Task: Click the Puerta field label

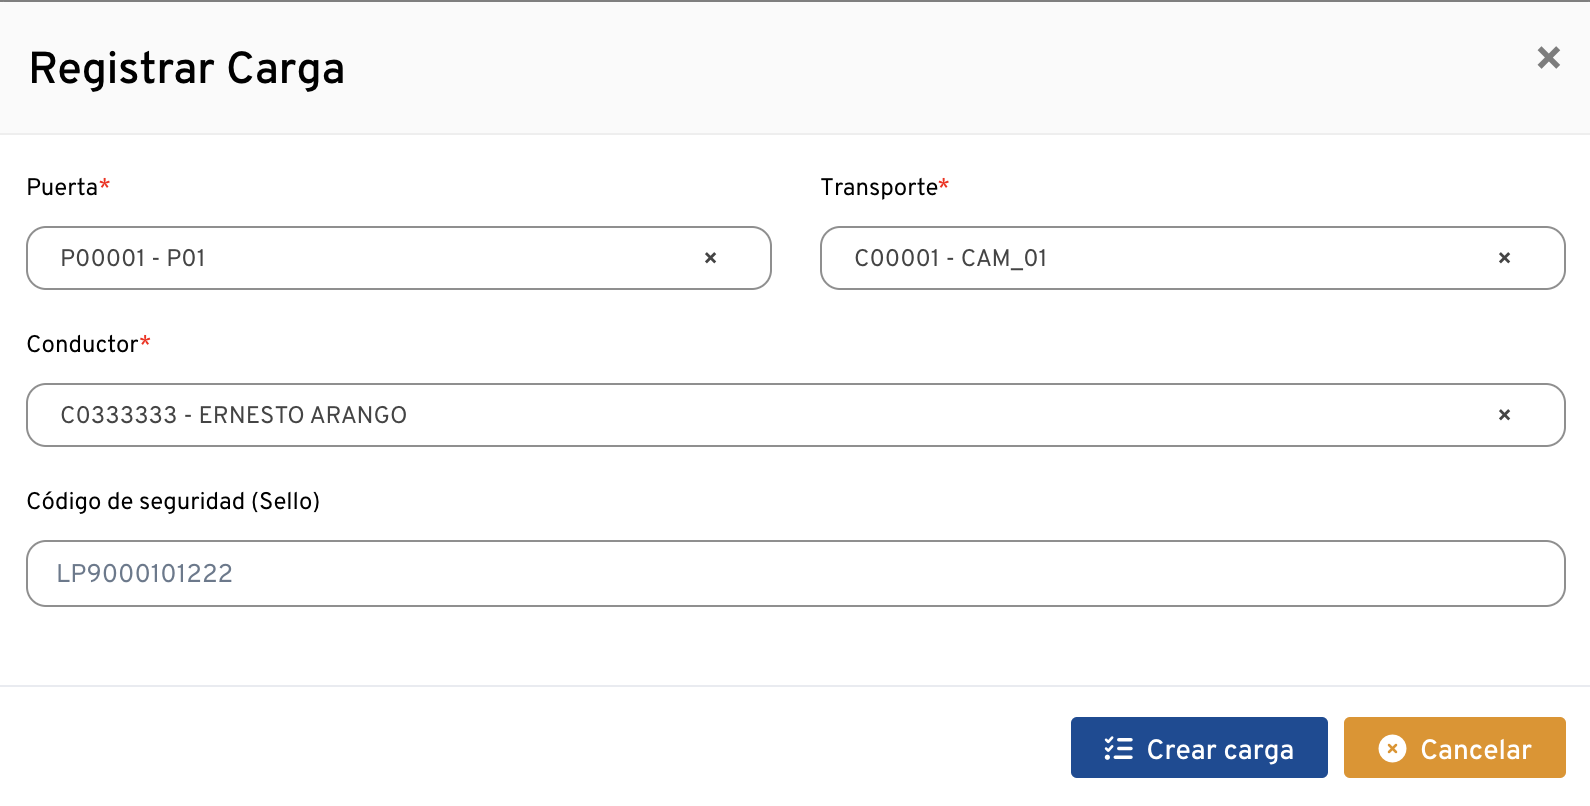Action: click(62, 187)
